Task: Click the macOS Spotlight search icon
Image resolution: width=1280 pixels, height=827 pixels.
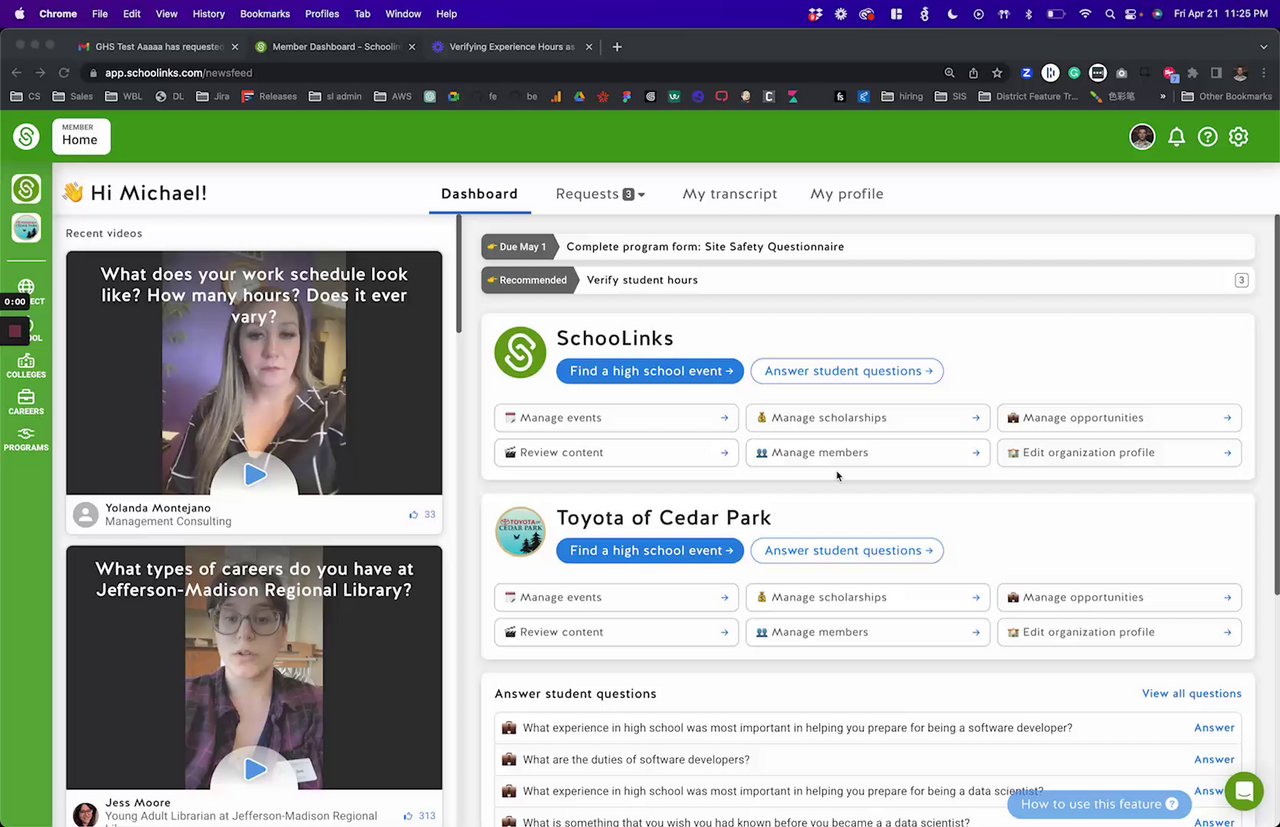Action: (1111, 14)
